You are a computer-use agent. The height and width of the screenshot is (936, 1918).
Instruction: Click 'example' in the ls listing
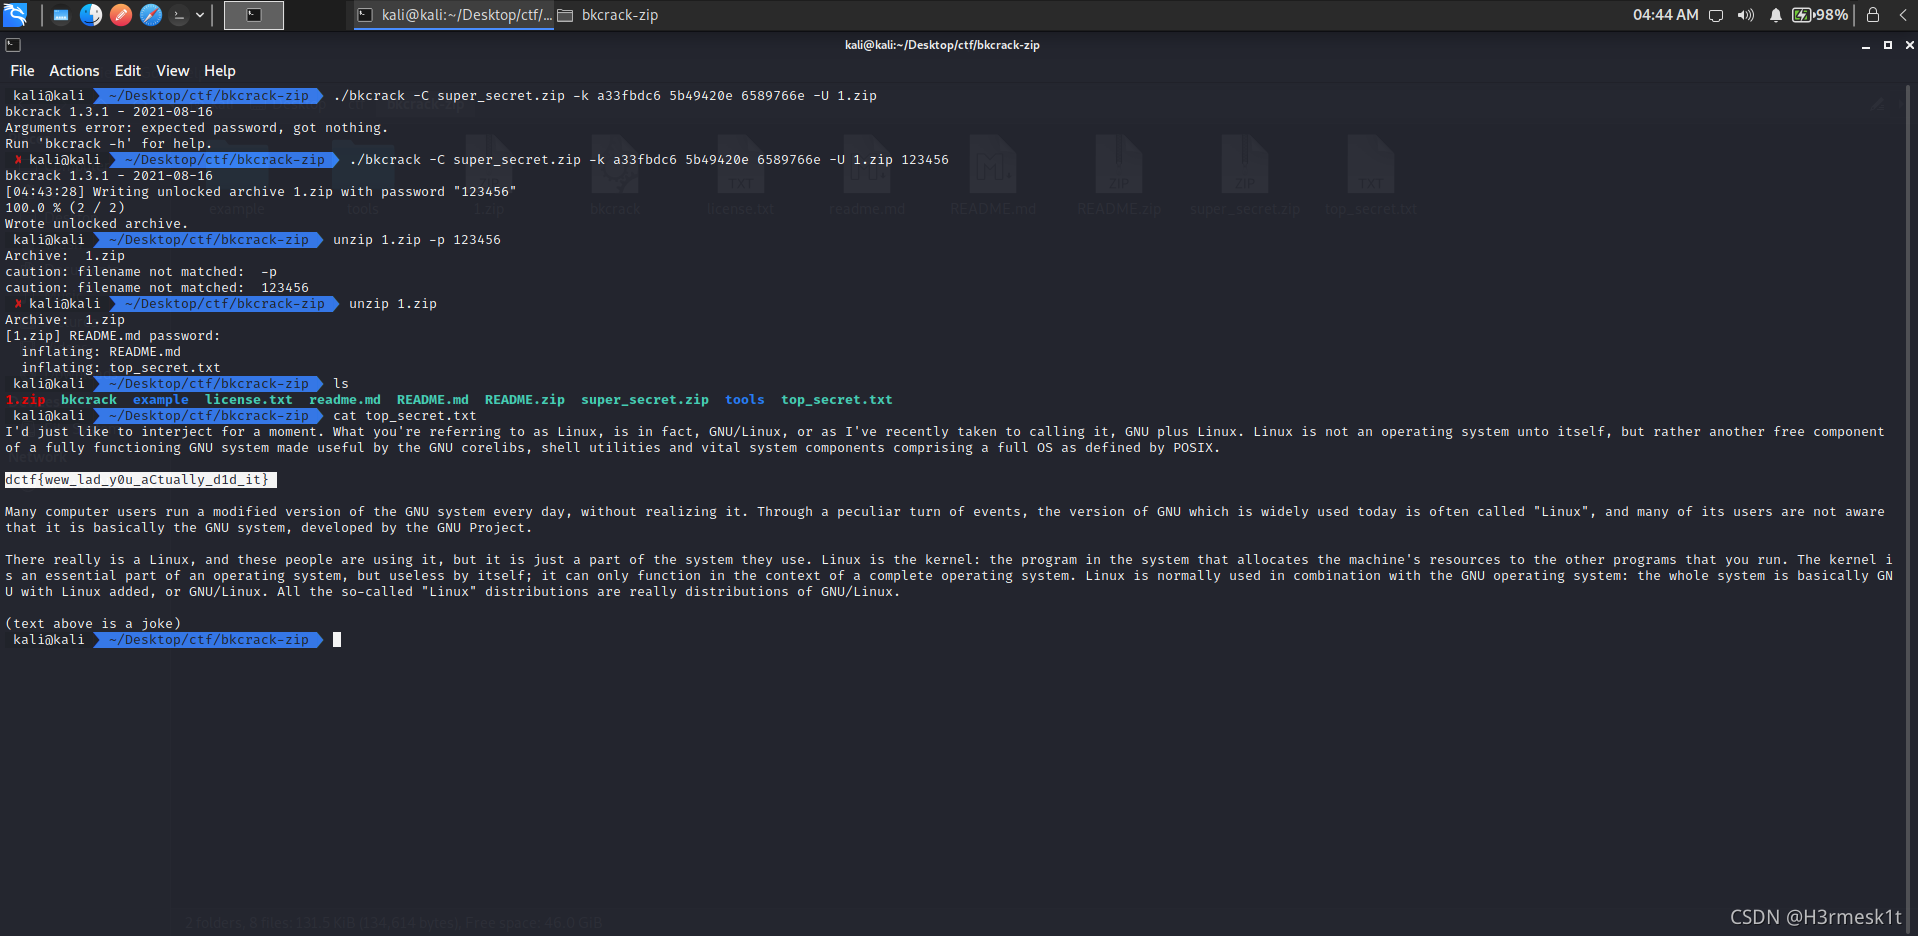click(161, 400)
